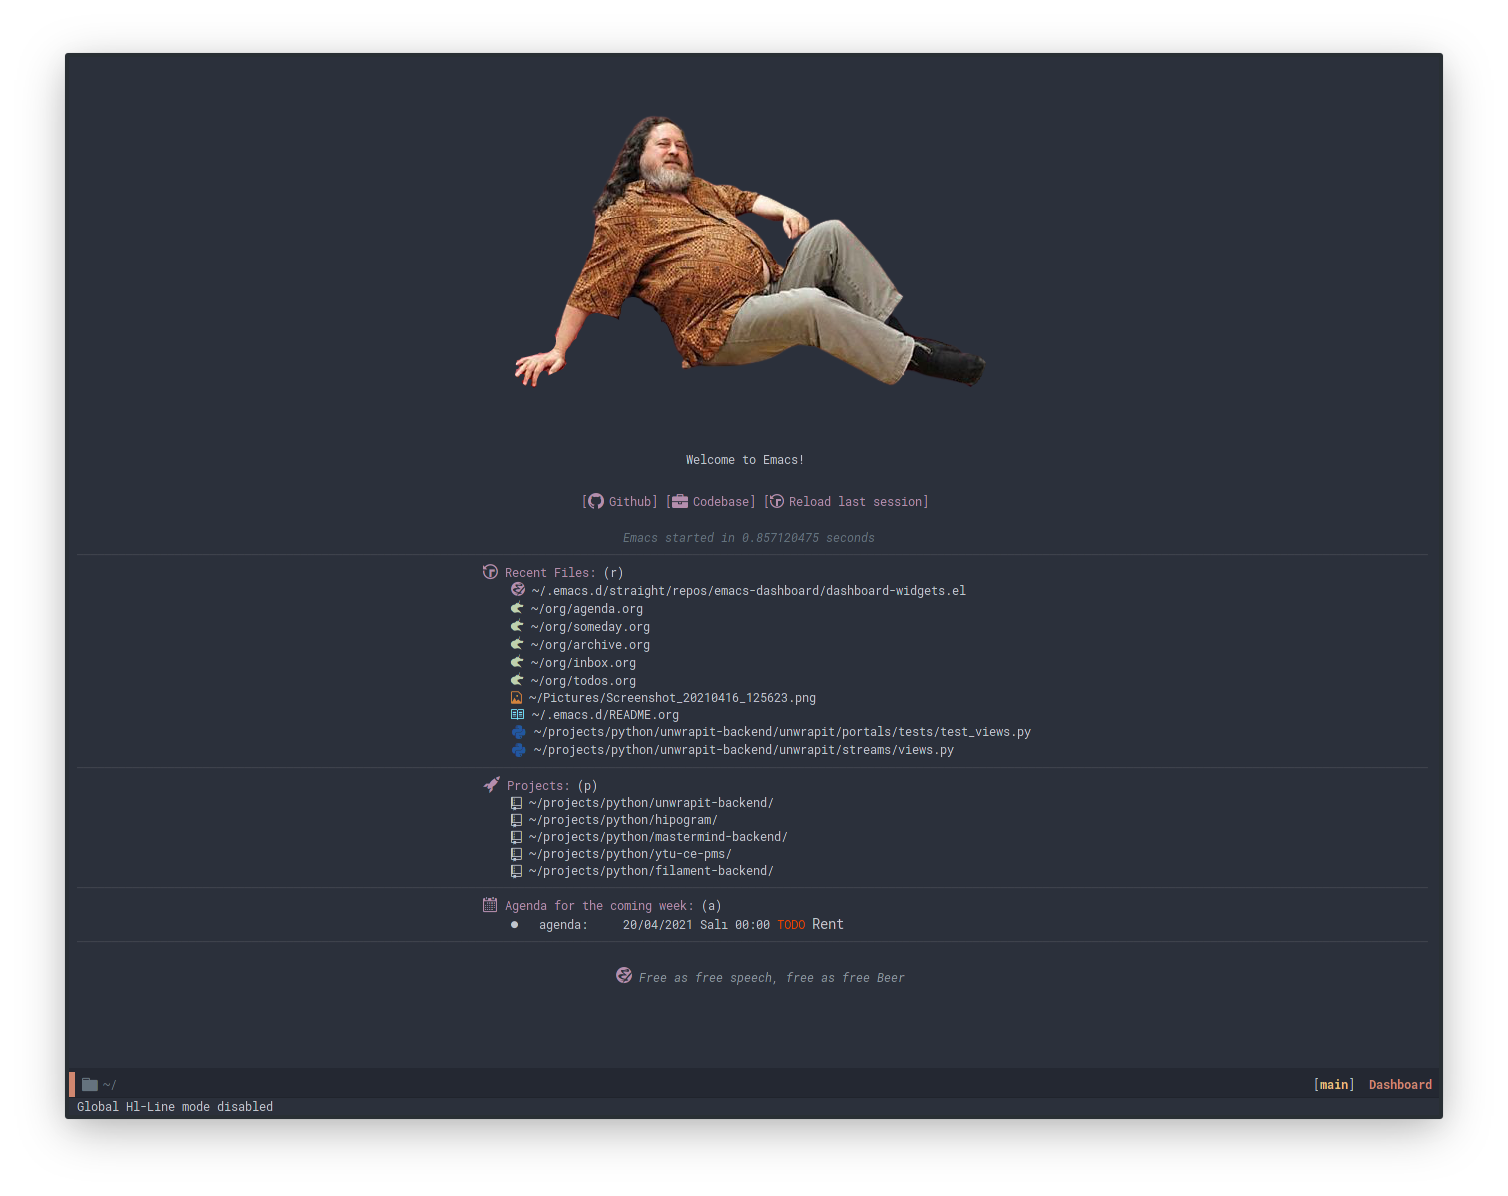This screenshot has width=1508, height=1196.
Task: Click the org icon next to todos.org
Action: click(x=517, y=680)
